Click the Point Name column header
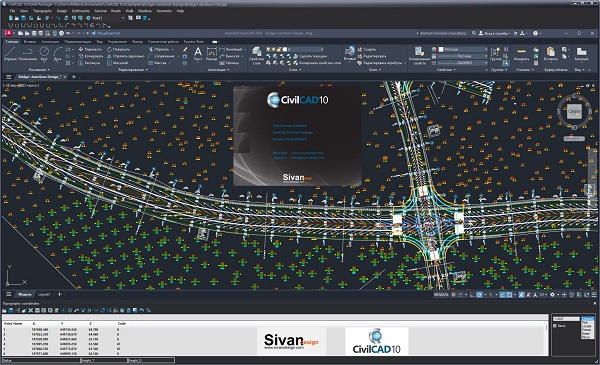This screenshot has width=600, height=365. (13, 324)
